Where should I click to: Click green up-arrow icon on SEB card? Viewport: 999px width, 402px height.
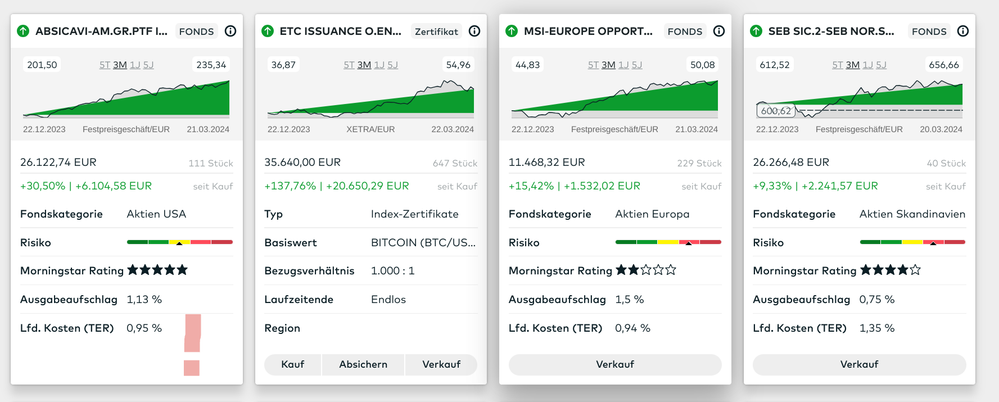pyautogui.click(x=756, y=31)
